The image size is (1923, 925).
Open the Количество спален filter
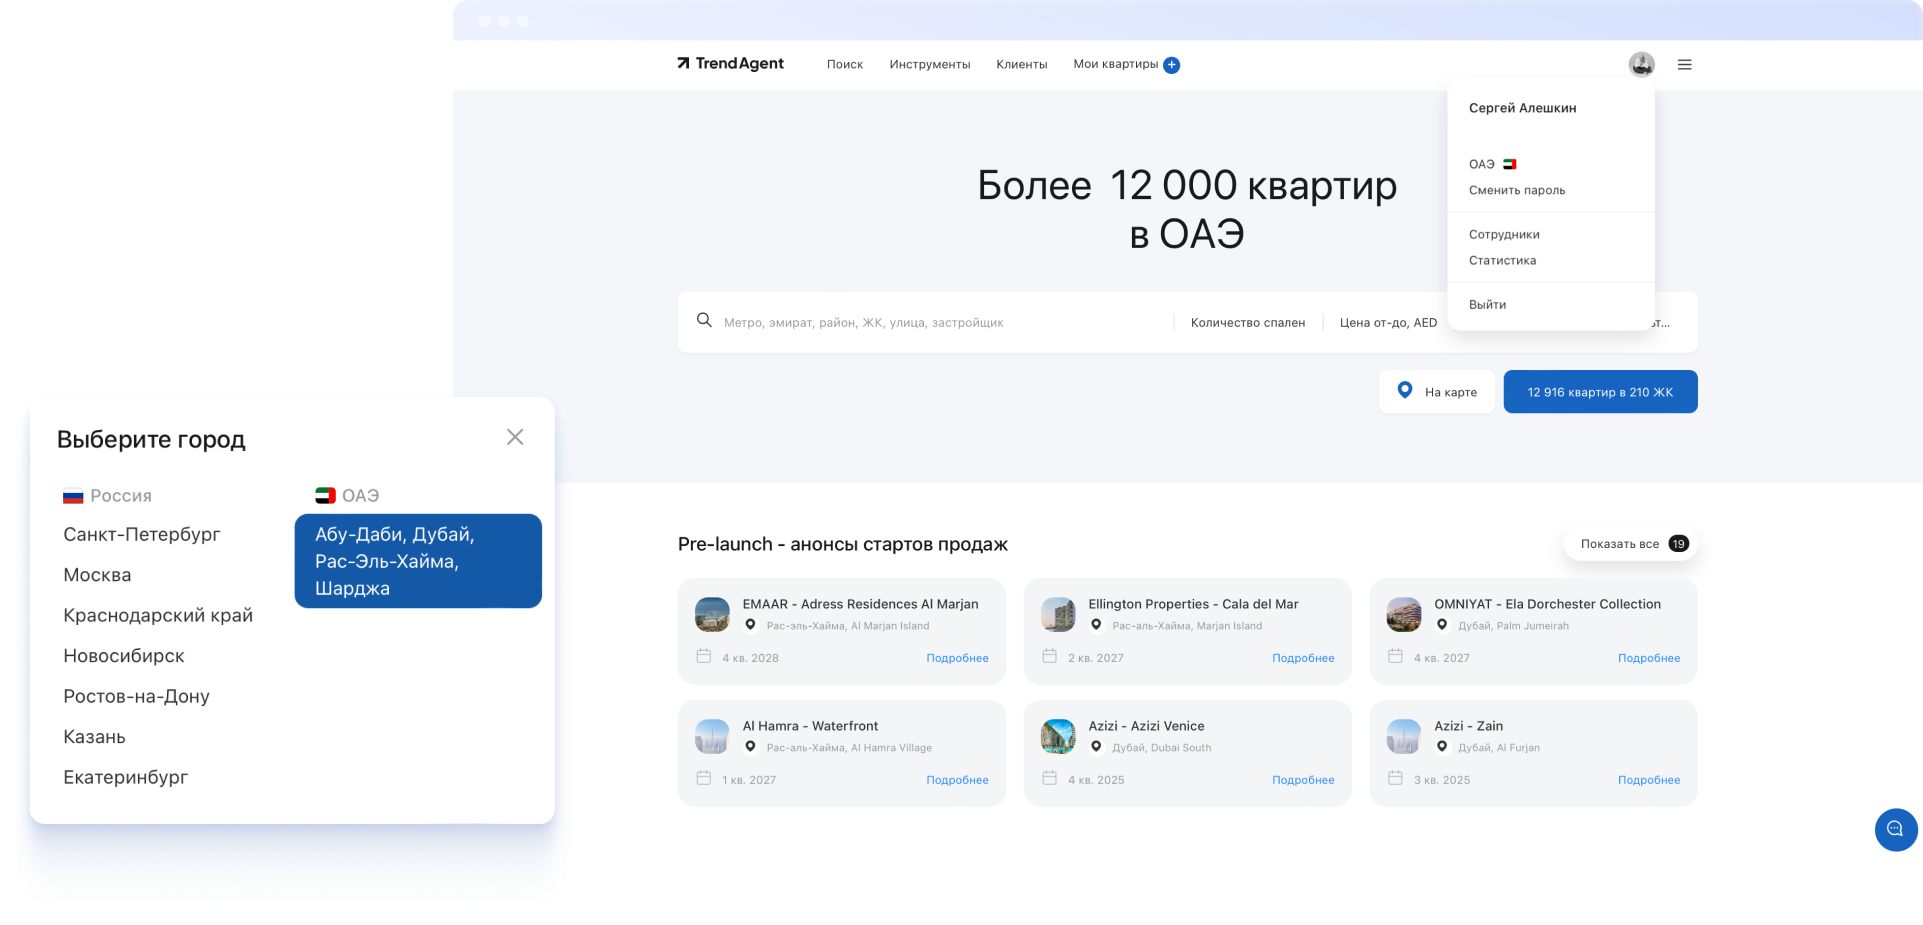1247,322
